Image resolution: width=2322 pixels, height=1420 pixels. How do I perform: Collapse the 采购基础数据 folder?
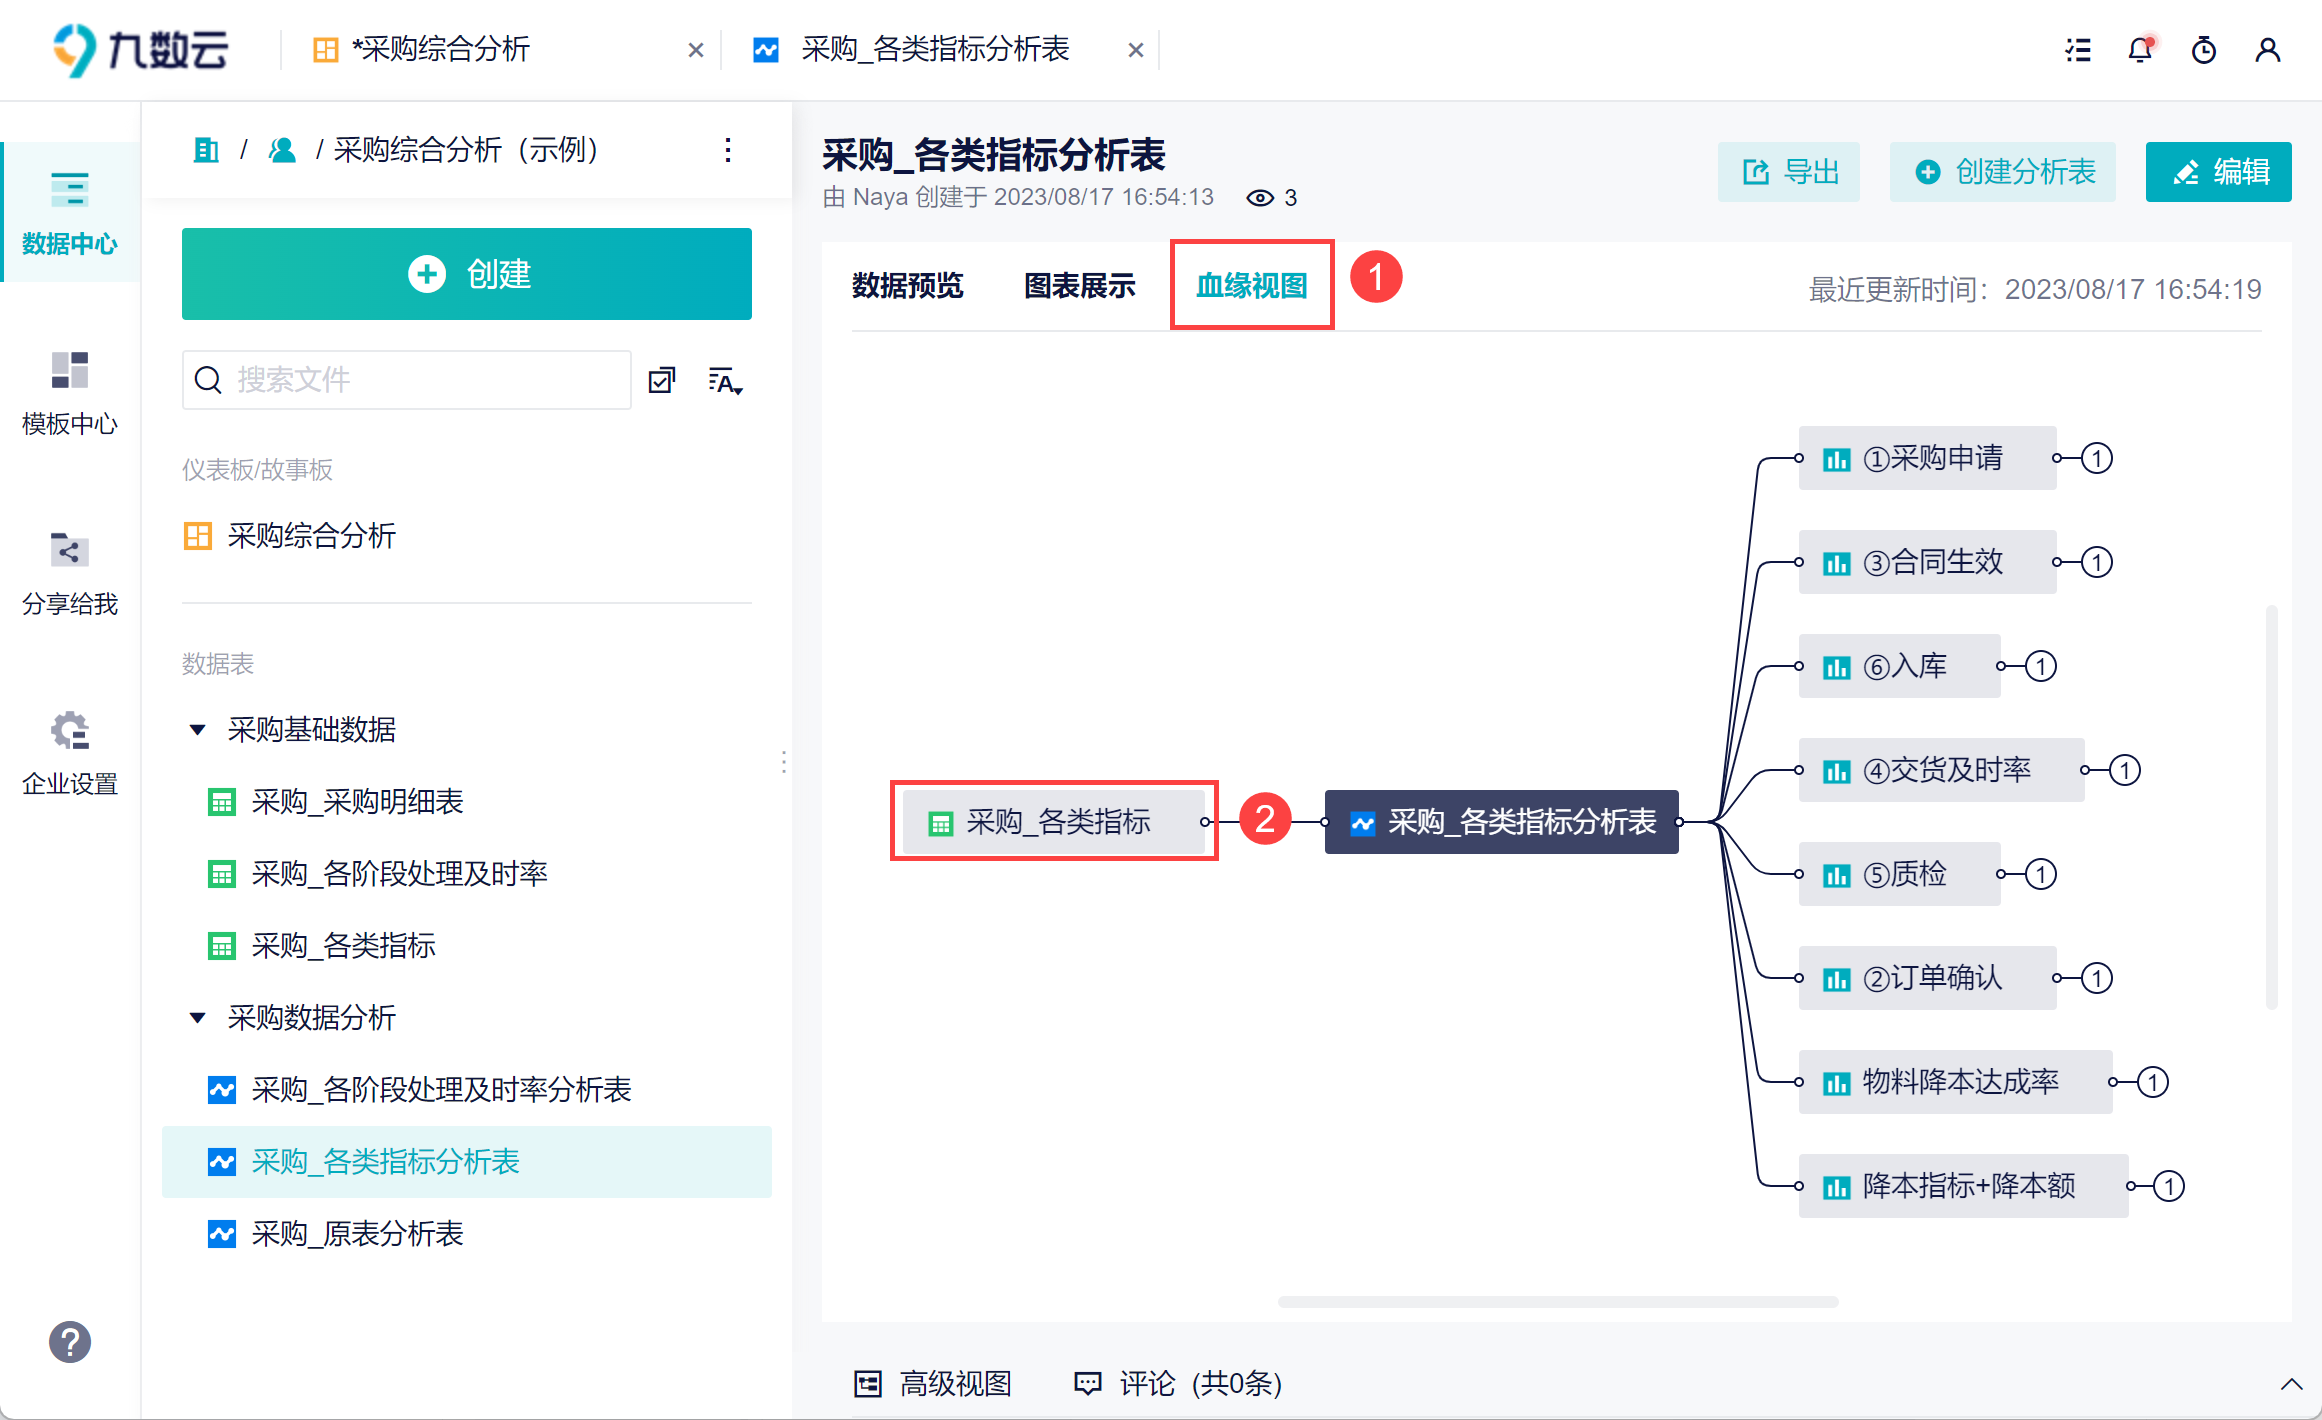pyautogui.click(x=198, y=730)
